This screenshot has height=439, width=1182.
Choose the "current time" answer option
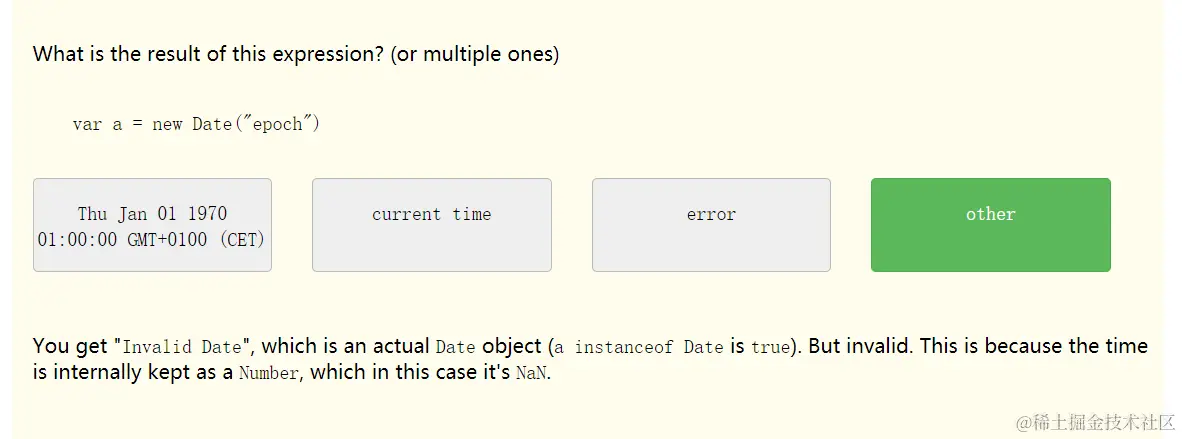tap(431, 225)
